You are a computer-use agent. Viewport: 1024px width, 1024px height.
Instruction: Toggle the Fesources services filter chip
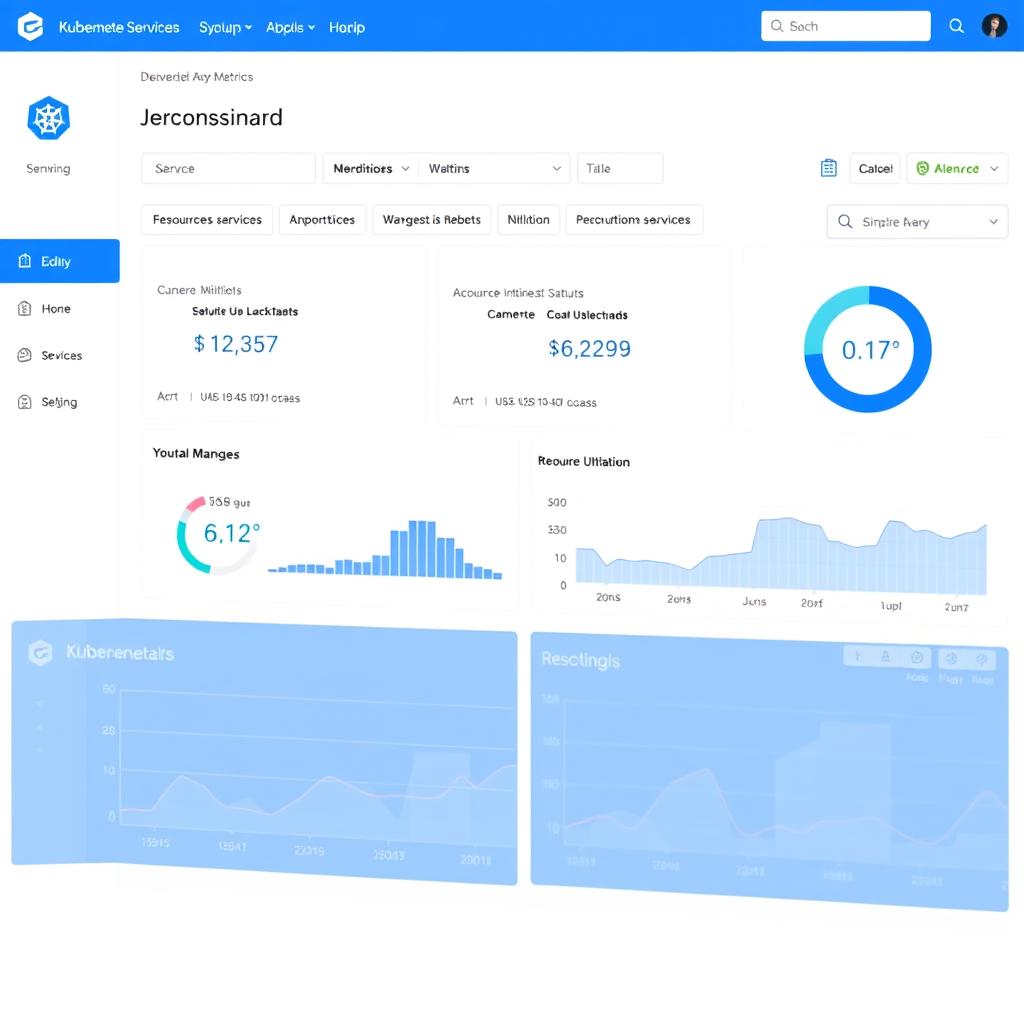(206, 219)
